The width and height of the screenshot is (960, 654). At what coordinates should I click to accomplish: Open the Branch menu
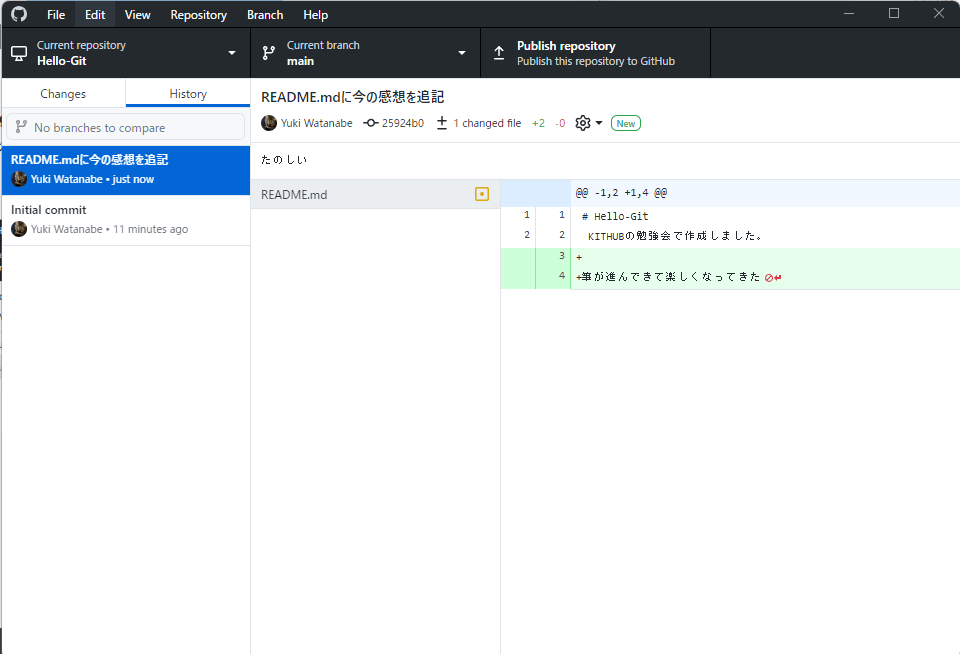click(x=264, y=14)
